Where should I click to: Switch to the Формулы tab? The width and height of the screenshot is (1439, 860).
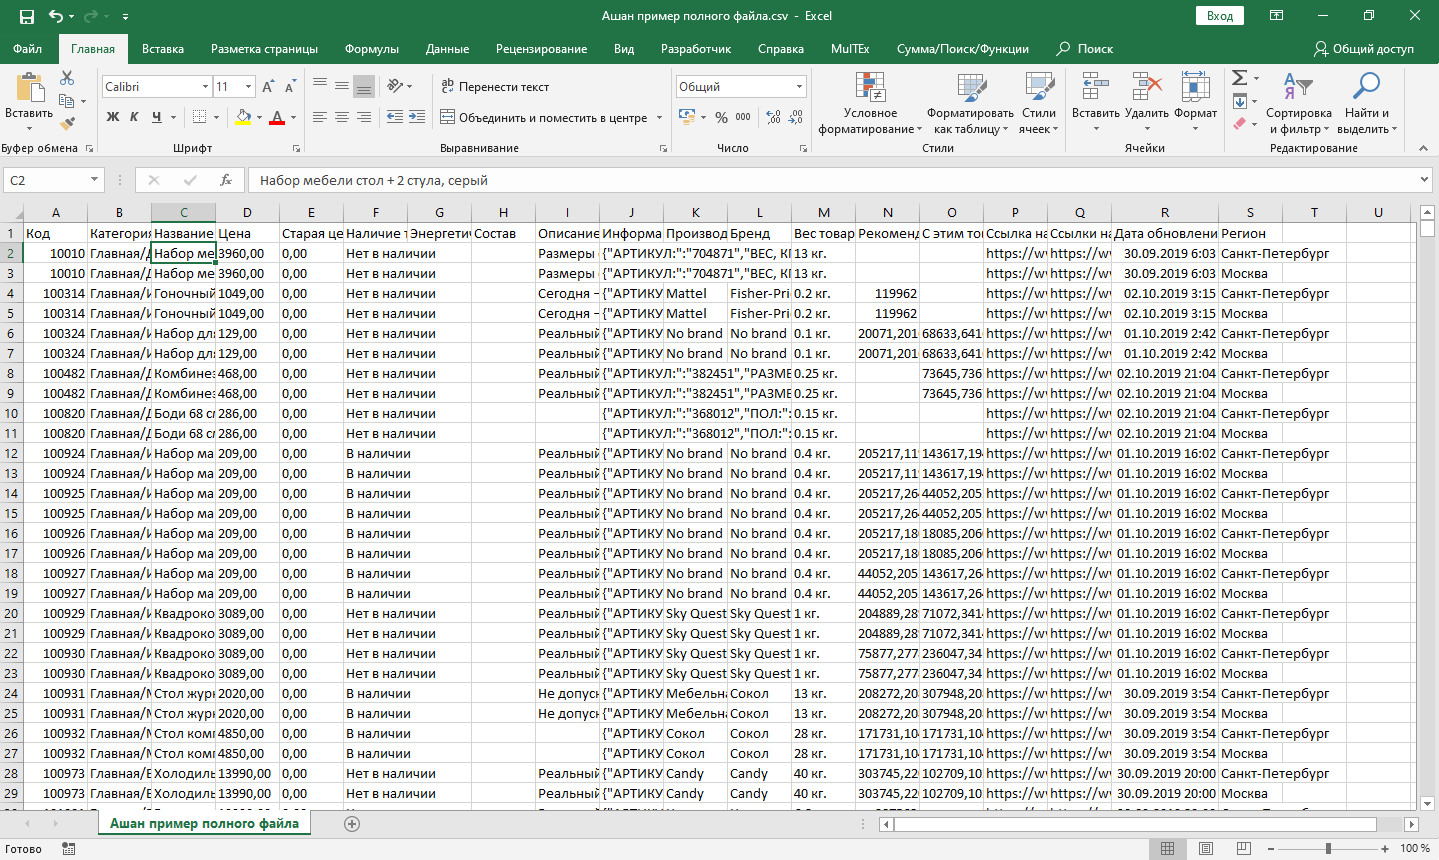click(x=372, y=49)
